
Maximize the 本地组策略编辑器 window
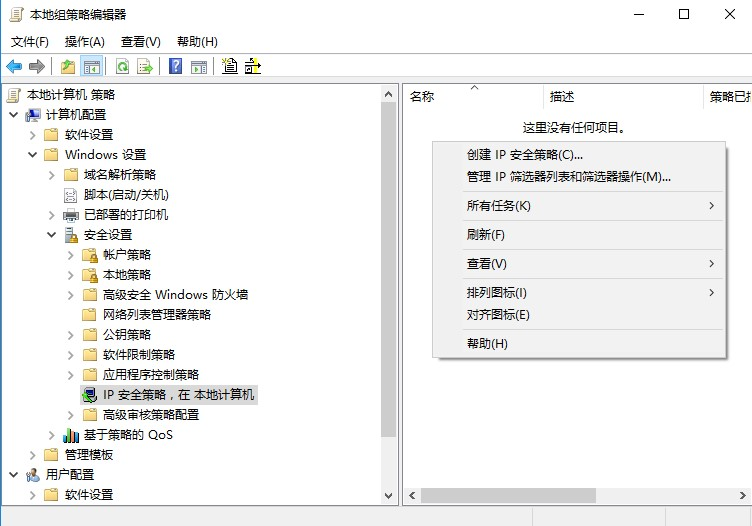coord(684,14)
